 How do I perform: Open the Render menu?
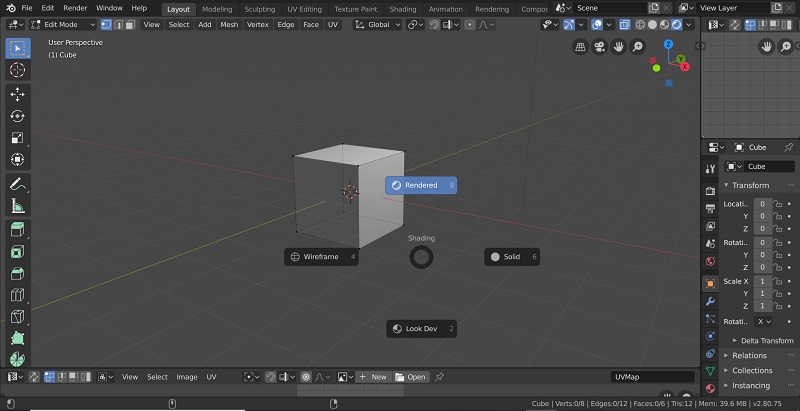(x=75, y=8)
